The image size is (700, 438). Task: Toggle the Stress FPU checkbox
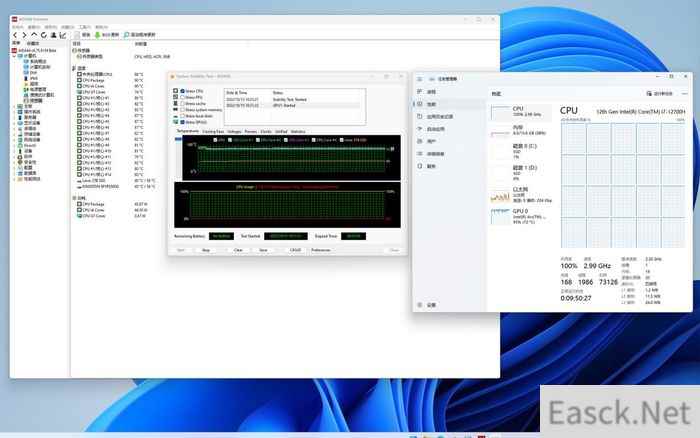183,97
